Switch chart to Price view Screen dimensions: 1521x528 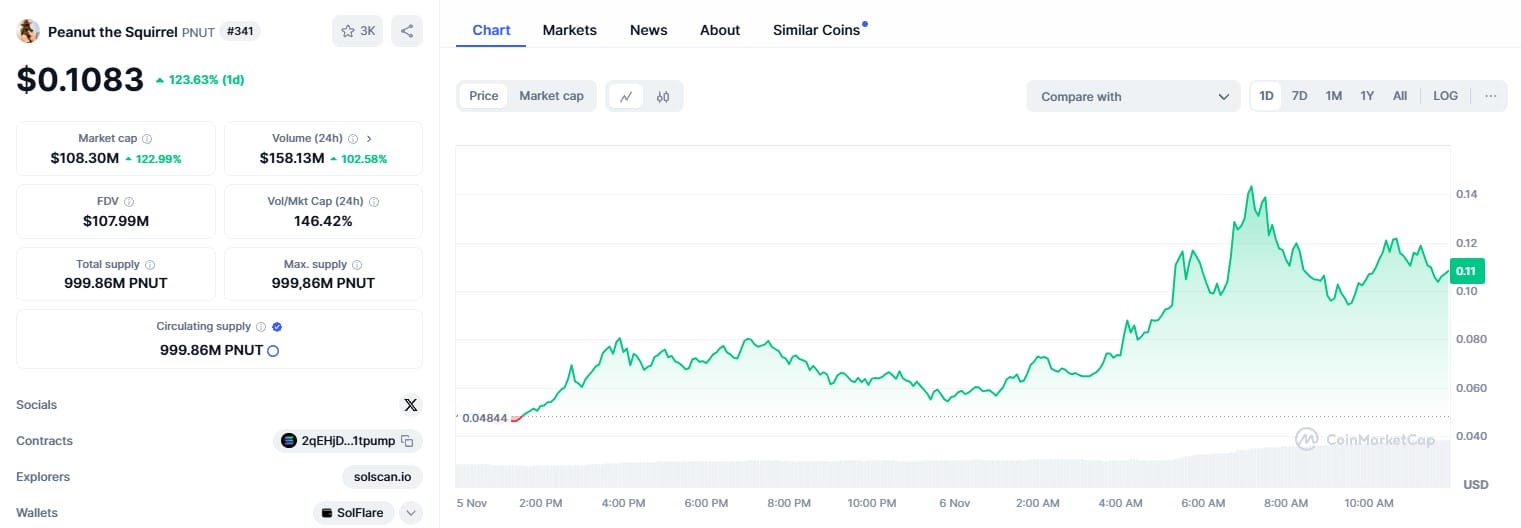point(484,96)
